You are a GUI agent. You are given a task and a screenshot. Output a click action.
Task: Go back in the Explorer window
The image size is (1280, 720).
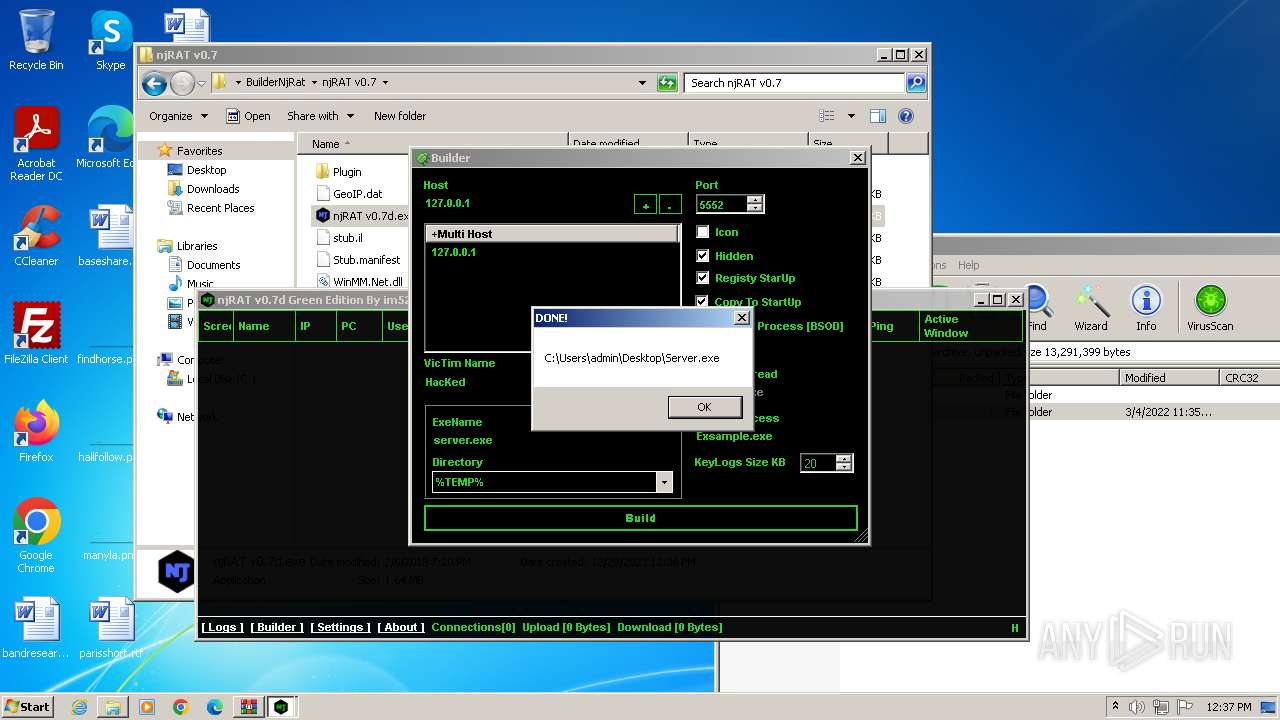tap(154, 83)
